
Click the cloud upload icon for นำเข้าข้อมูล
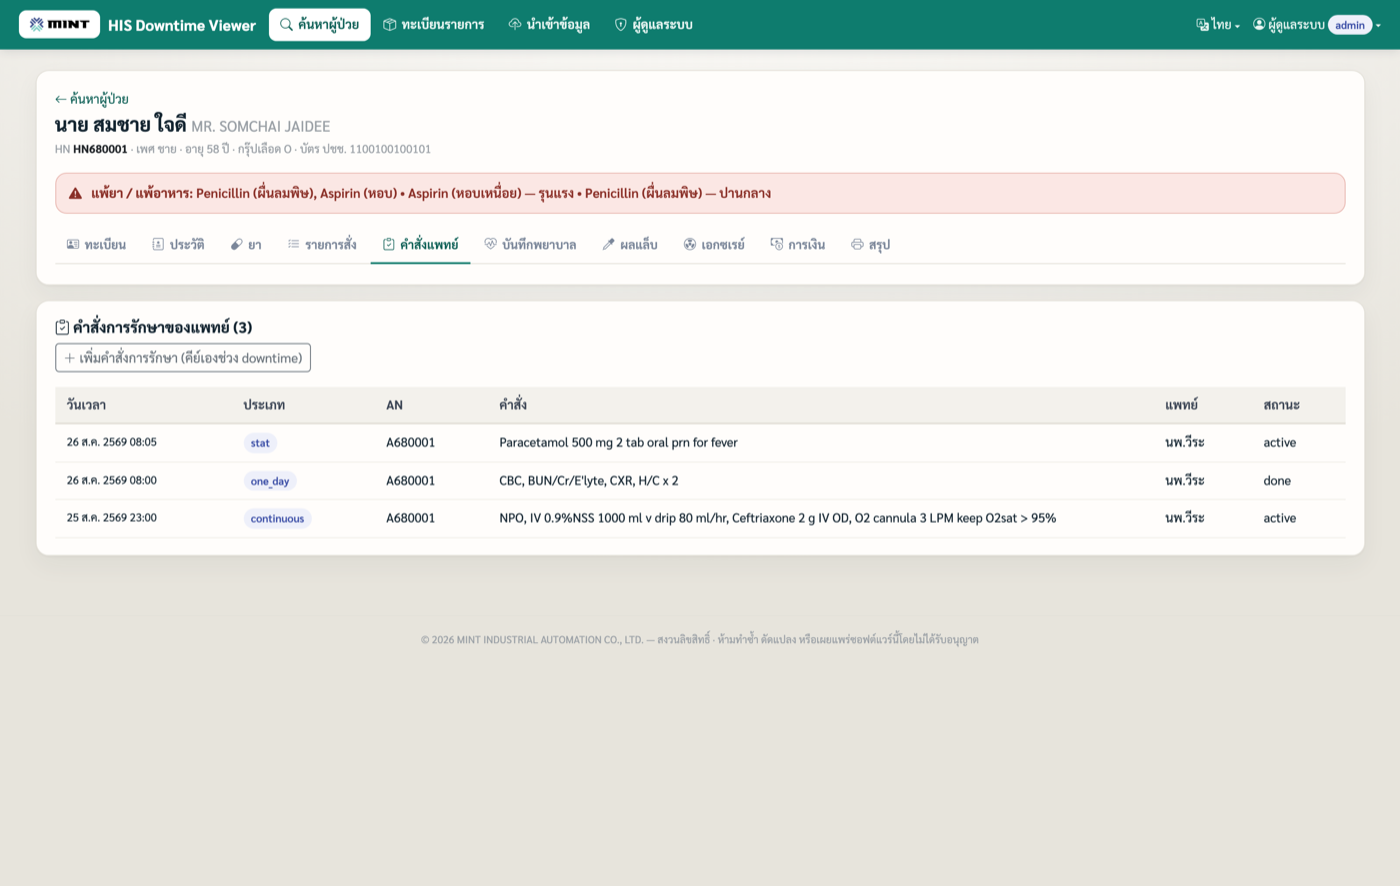(x=515, y=24)
